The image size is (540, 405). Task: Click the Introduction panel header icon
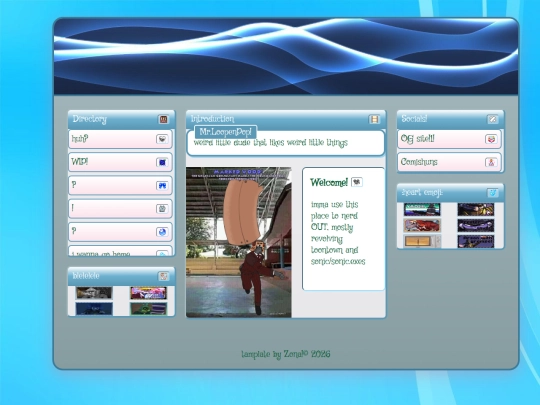pyautogui.click(x=374, y=119)
